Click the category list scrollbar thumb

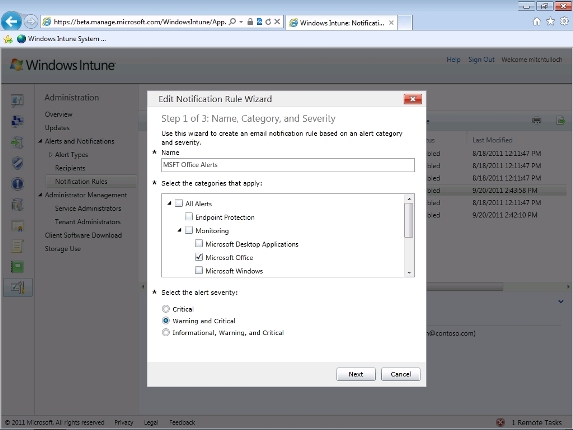coord(409,220)
